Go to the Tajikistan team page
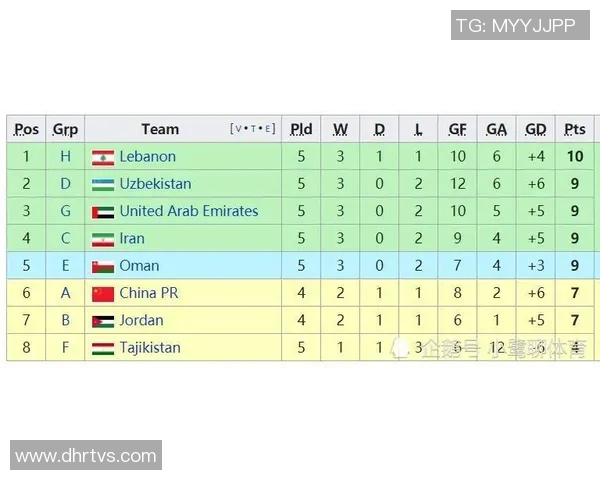The height and width of the screenshot is (480, 600). (x=150, y=348)
